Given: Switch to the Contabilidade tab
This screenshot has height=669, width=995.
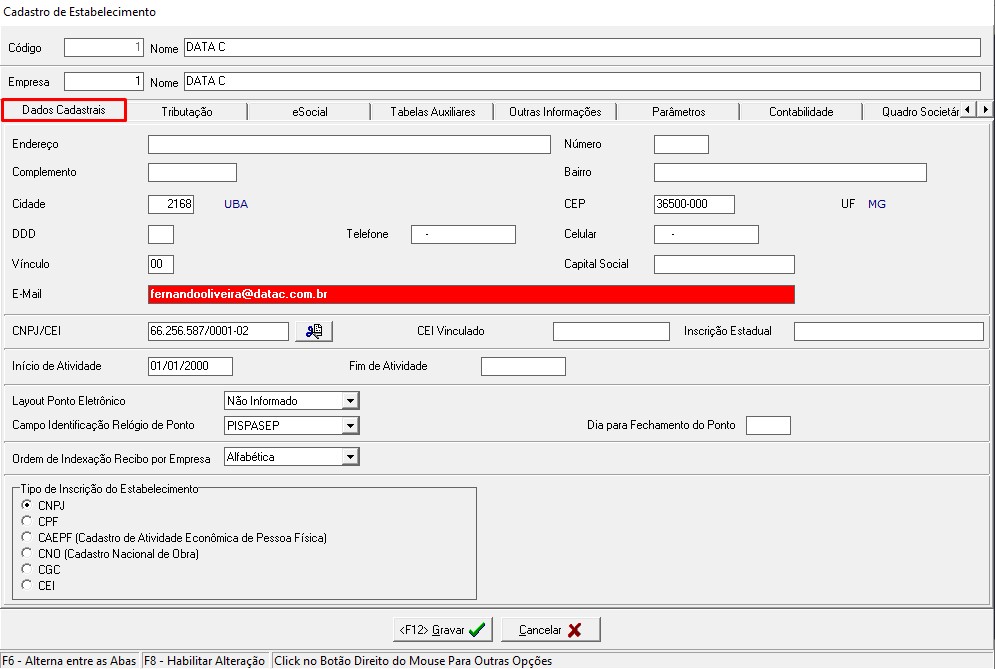Looking at the screenshot, I should (801, 112).
